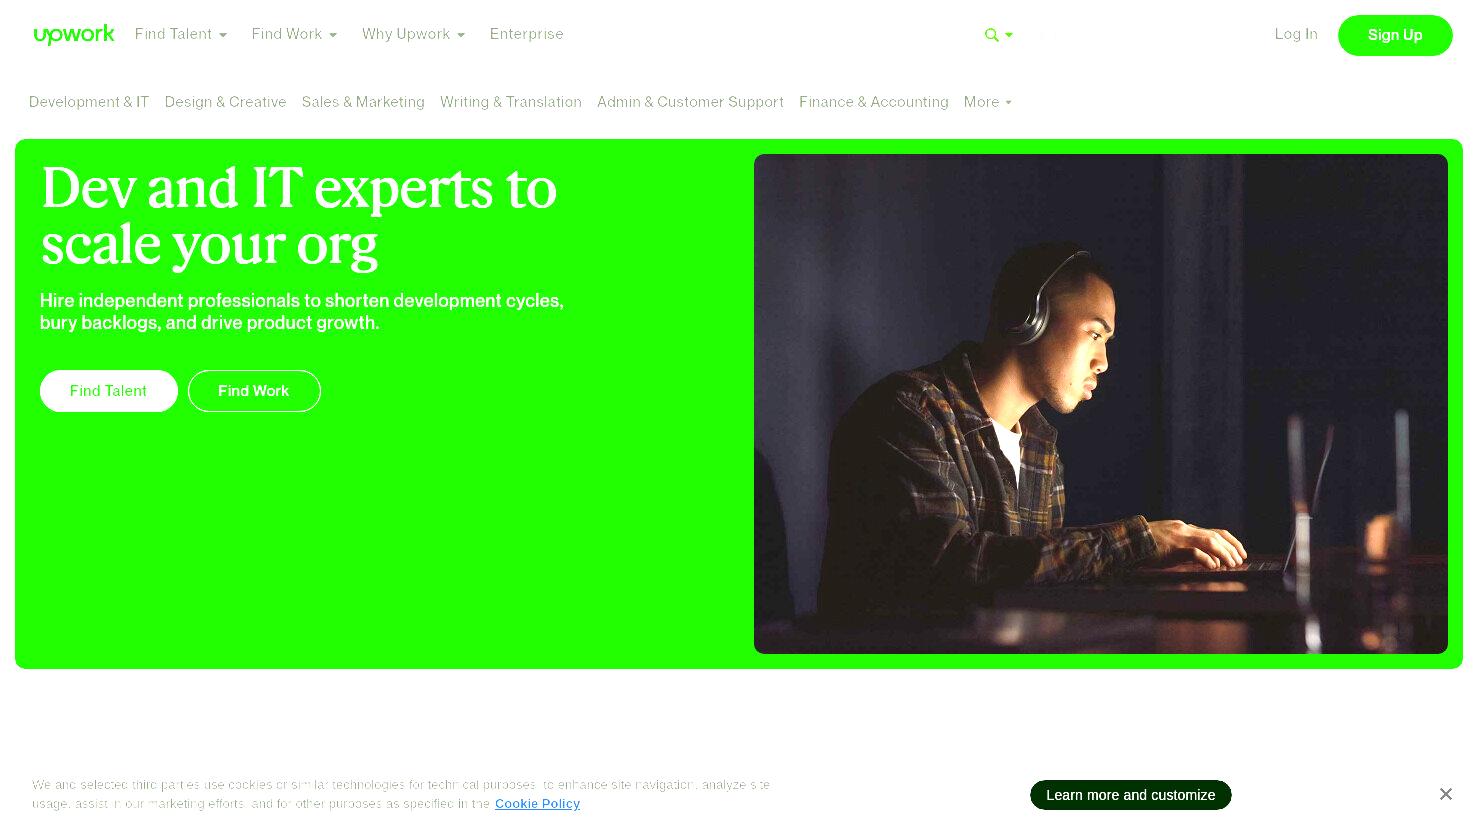This screenshot has height=837, width=1478.
Task: Open the Sales & Marketing category
Action: [363, 102]
